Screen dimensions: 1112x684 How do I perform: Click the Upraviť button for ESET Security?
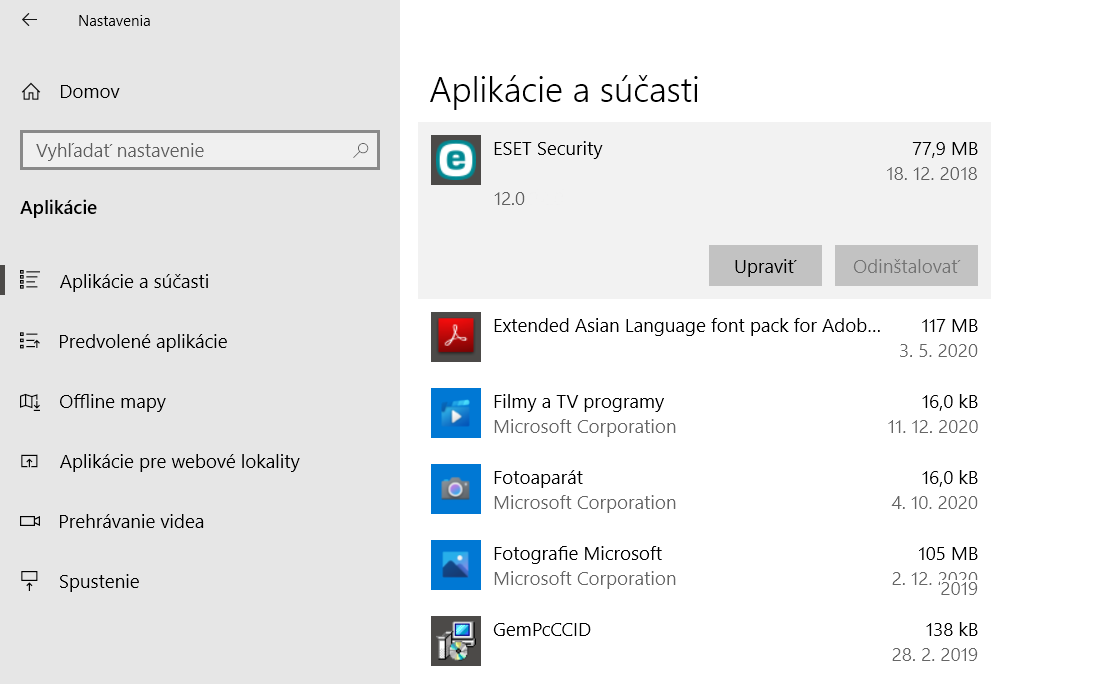click(x=765, y=266)
